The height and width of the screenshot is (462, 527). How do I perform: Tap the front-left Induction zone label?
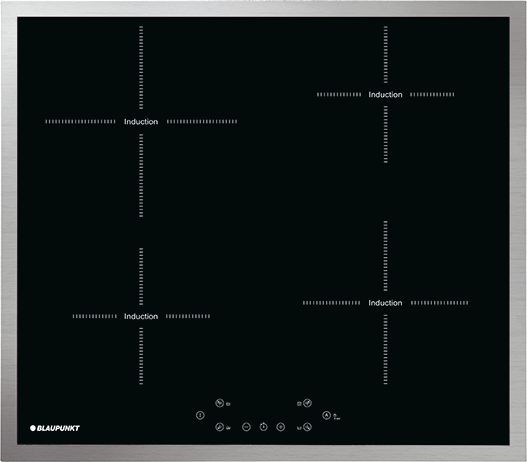click(141, 316)
